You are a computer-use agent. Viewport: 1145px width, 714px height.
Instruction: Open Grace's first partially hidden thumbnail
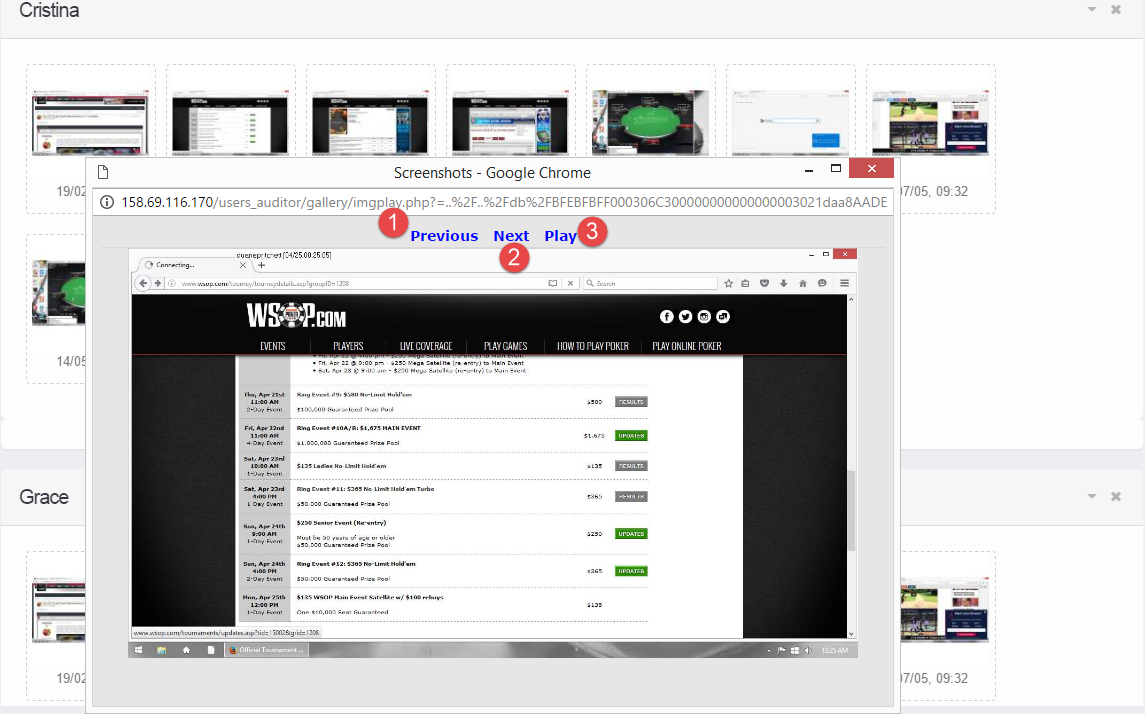(x=58, y=610)
